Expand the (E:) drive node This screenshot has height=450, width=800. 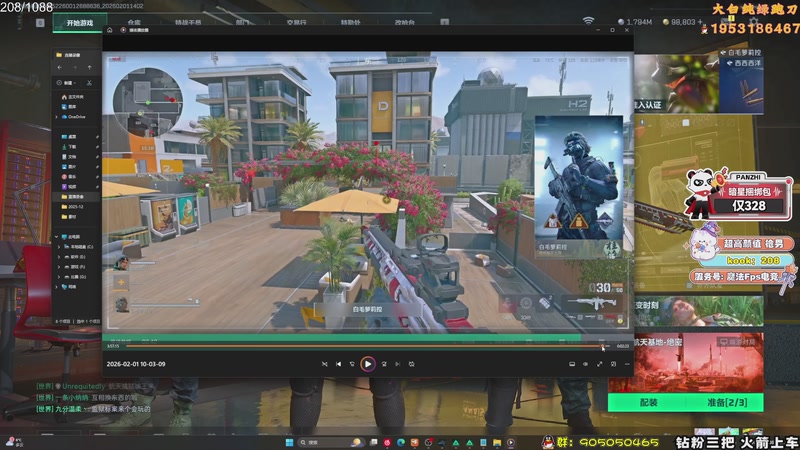(x=59, y=257)
